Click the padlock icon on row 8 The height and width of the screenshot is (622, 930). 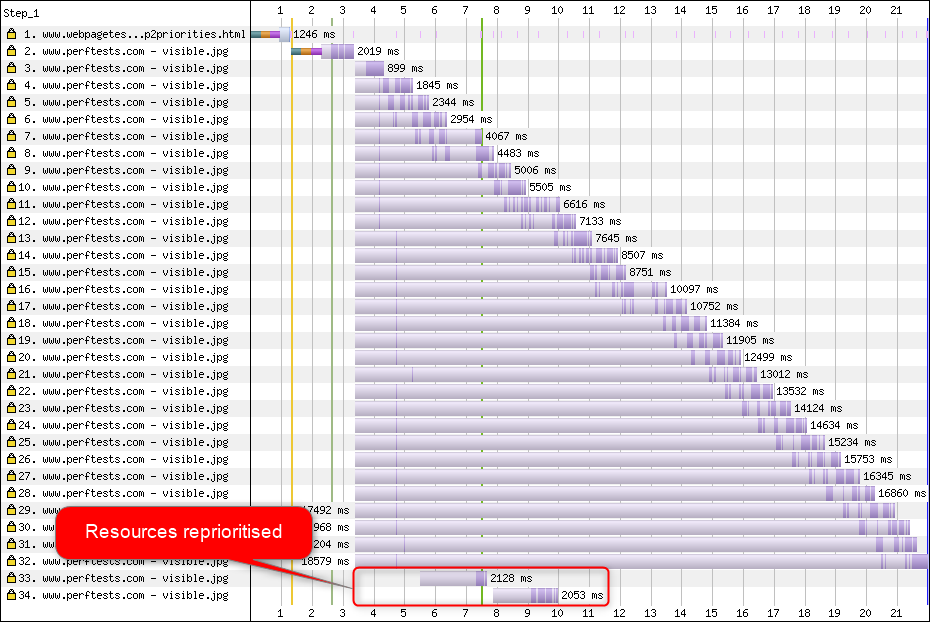(11, 153)
